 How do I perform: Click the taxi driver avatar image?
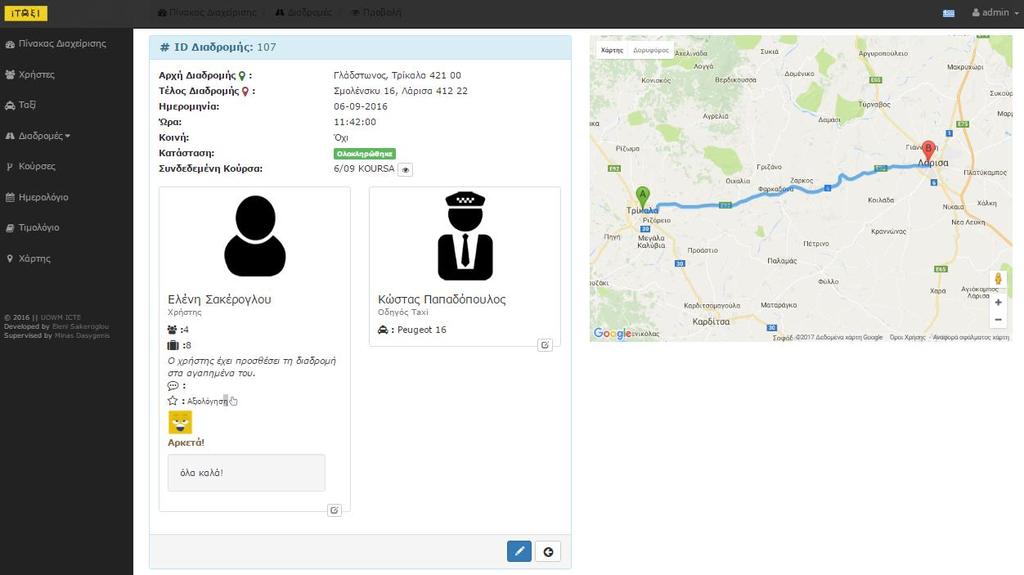pos(465,236)
